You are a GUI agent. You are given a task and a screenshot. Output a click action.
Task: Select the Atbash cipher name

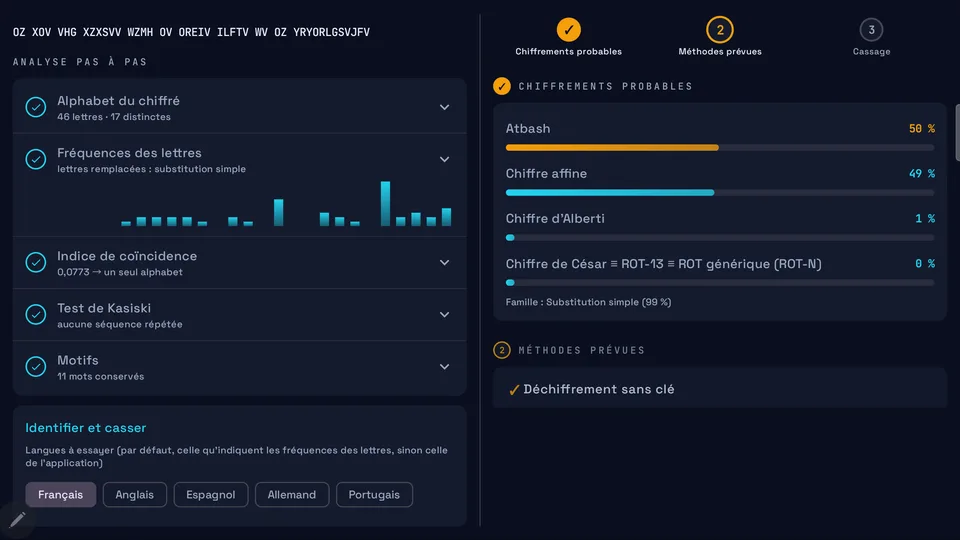tap(528, 129)
